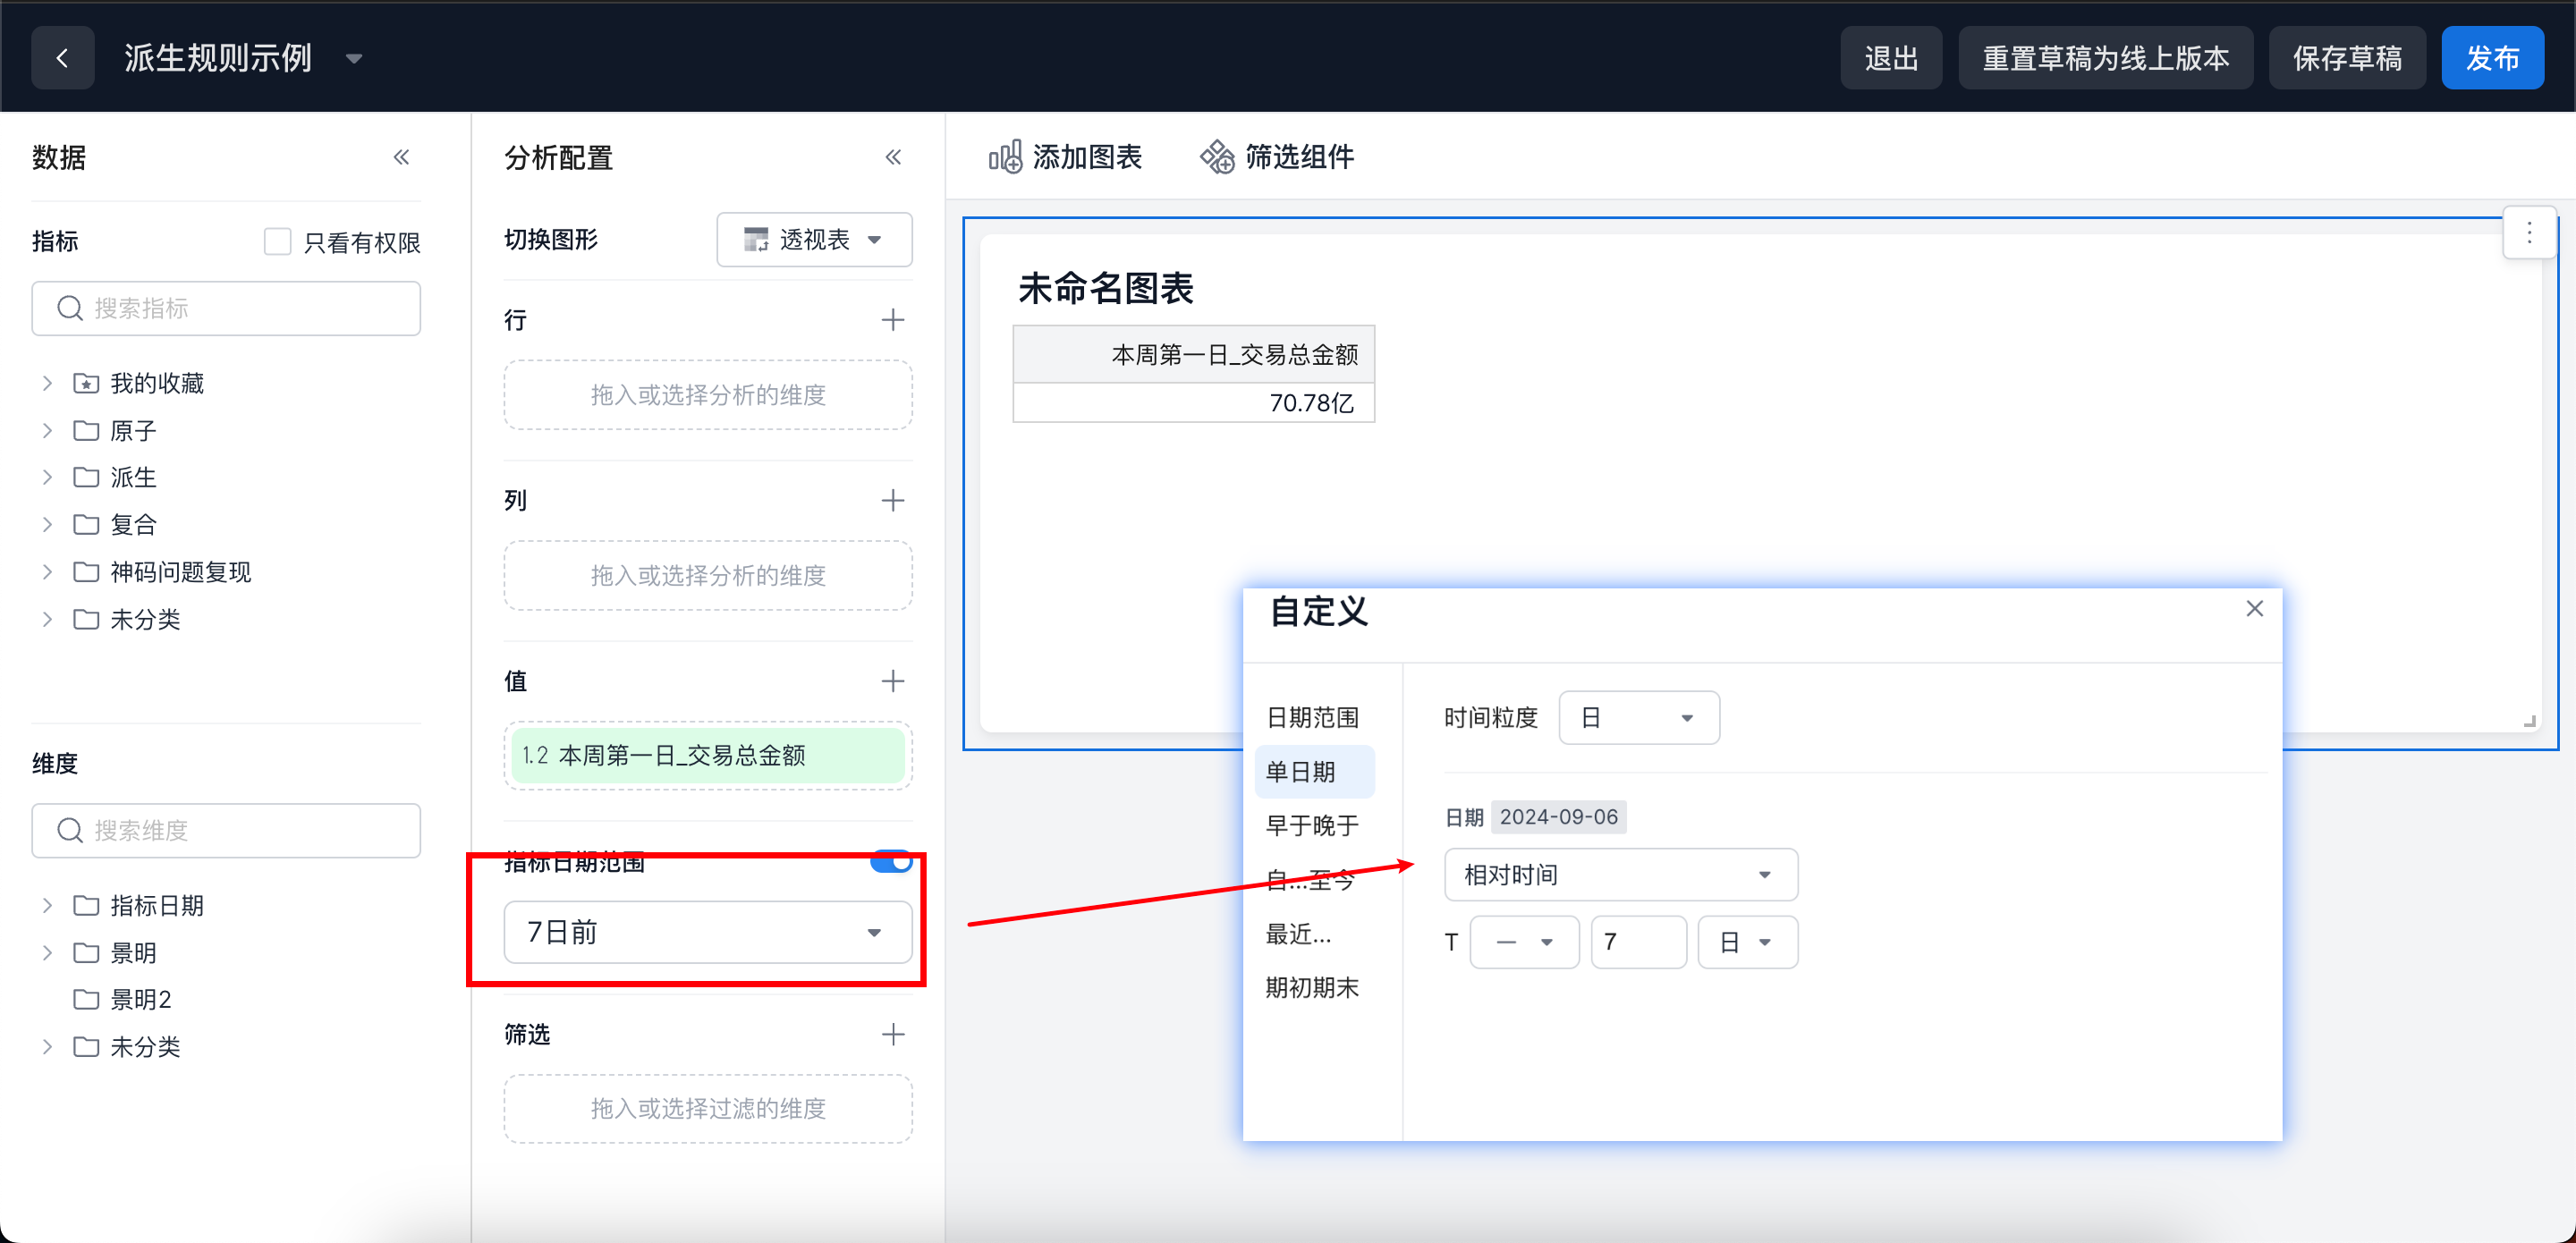Add a filter with 筛选 plus icon

(x=892, y=1034)
